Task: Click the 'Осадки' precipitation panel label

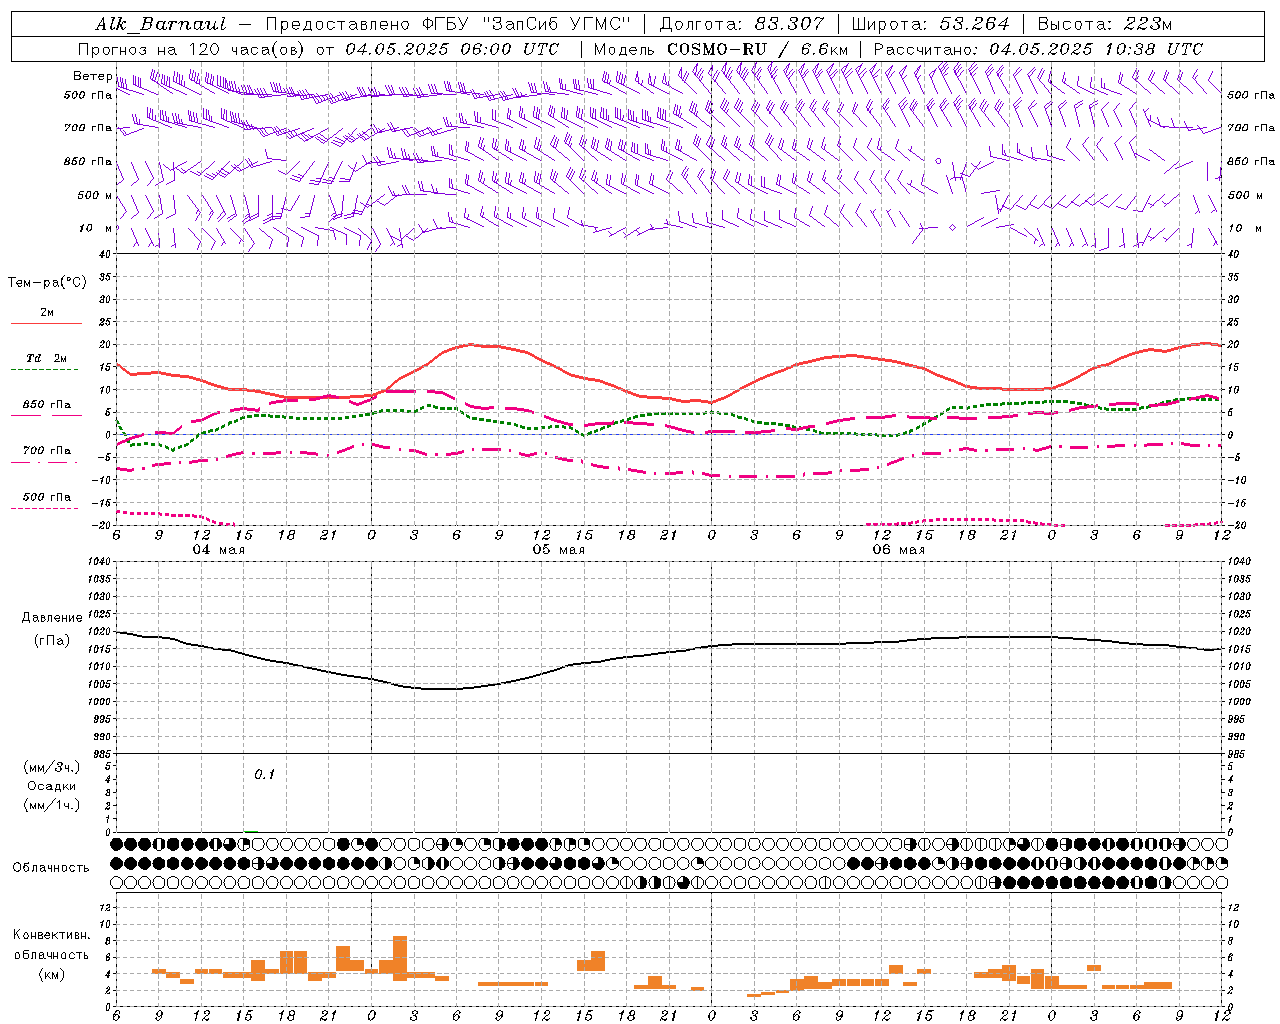Action: 52,786
